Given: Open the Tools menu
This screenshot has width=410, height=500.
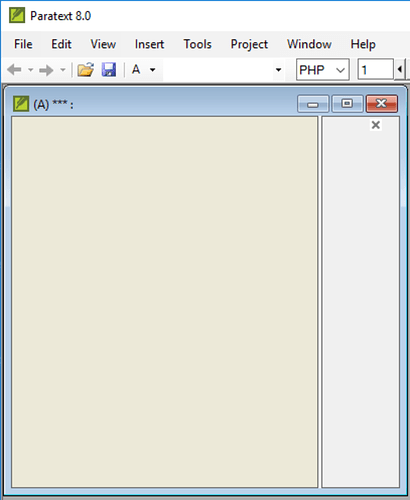Looking at the screenshot, I should (197, 44).
